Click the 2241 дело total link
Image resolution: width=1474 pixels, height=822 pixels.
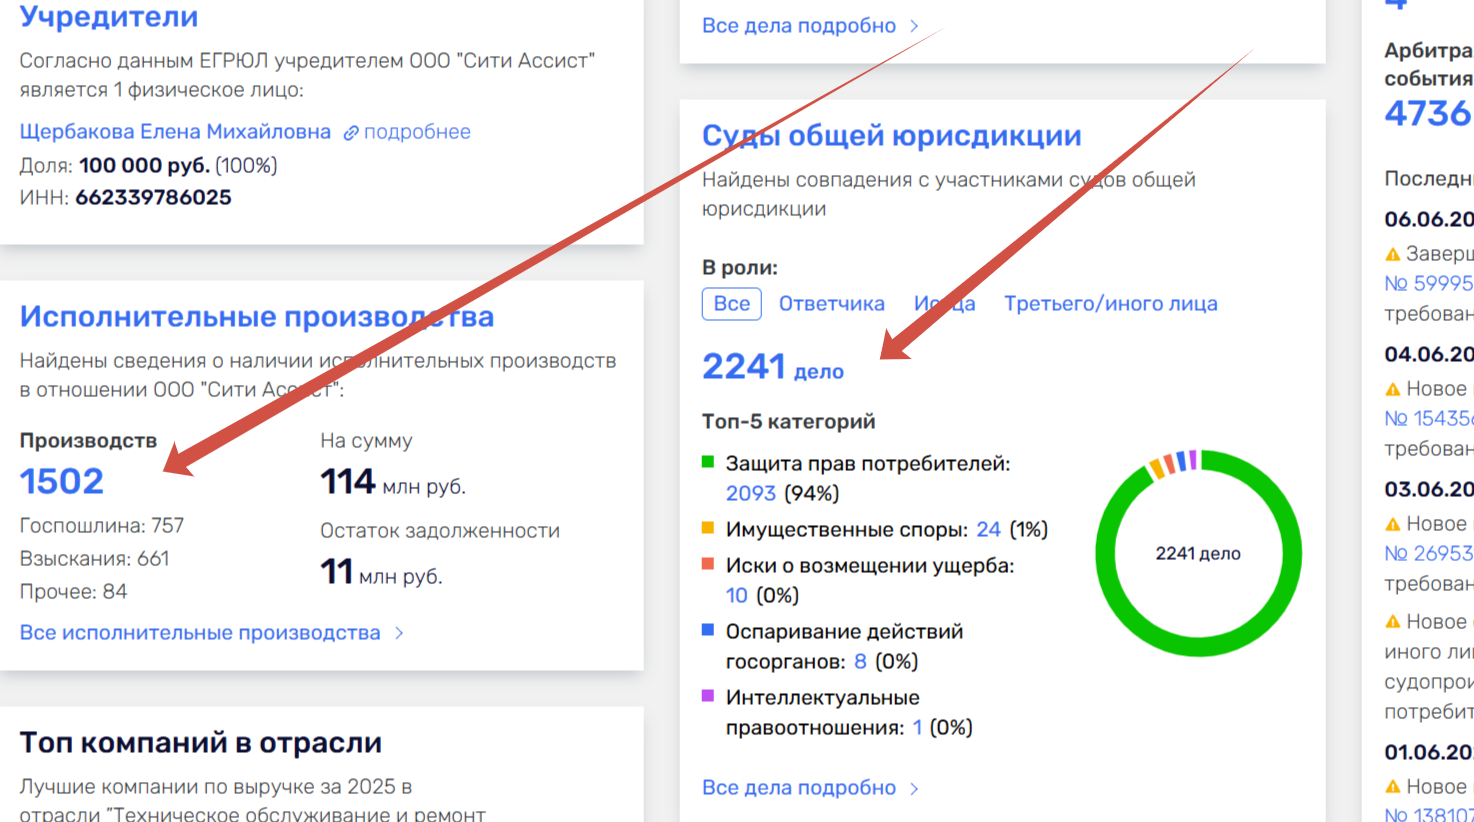pyautogui.click(x=773, y=367)
